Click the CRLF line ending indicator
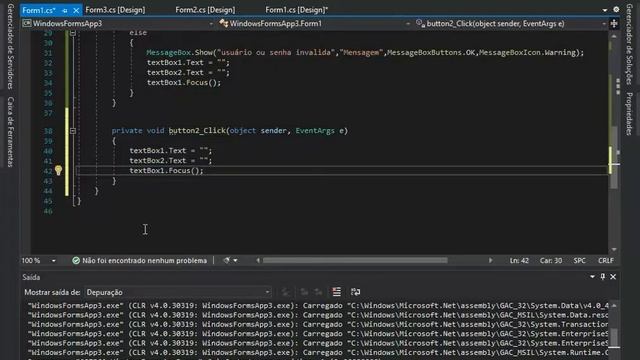This screenshot has height=360, width=640. (x=606, y=260)
